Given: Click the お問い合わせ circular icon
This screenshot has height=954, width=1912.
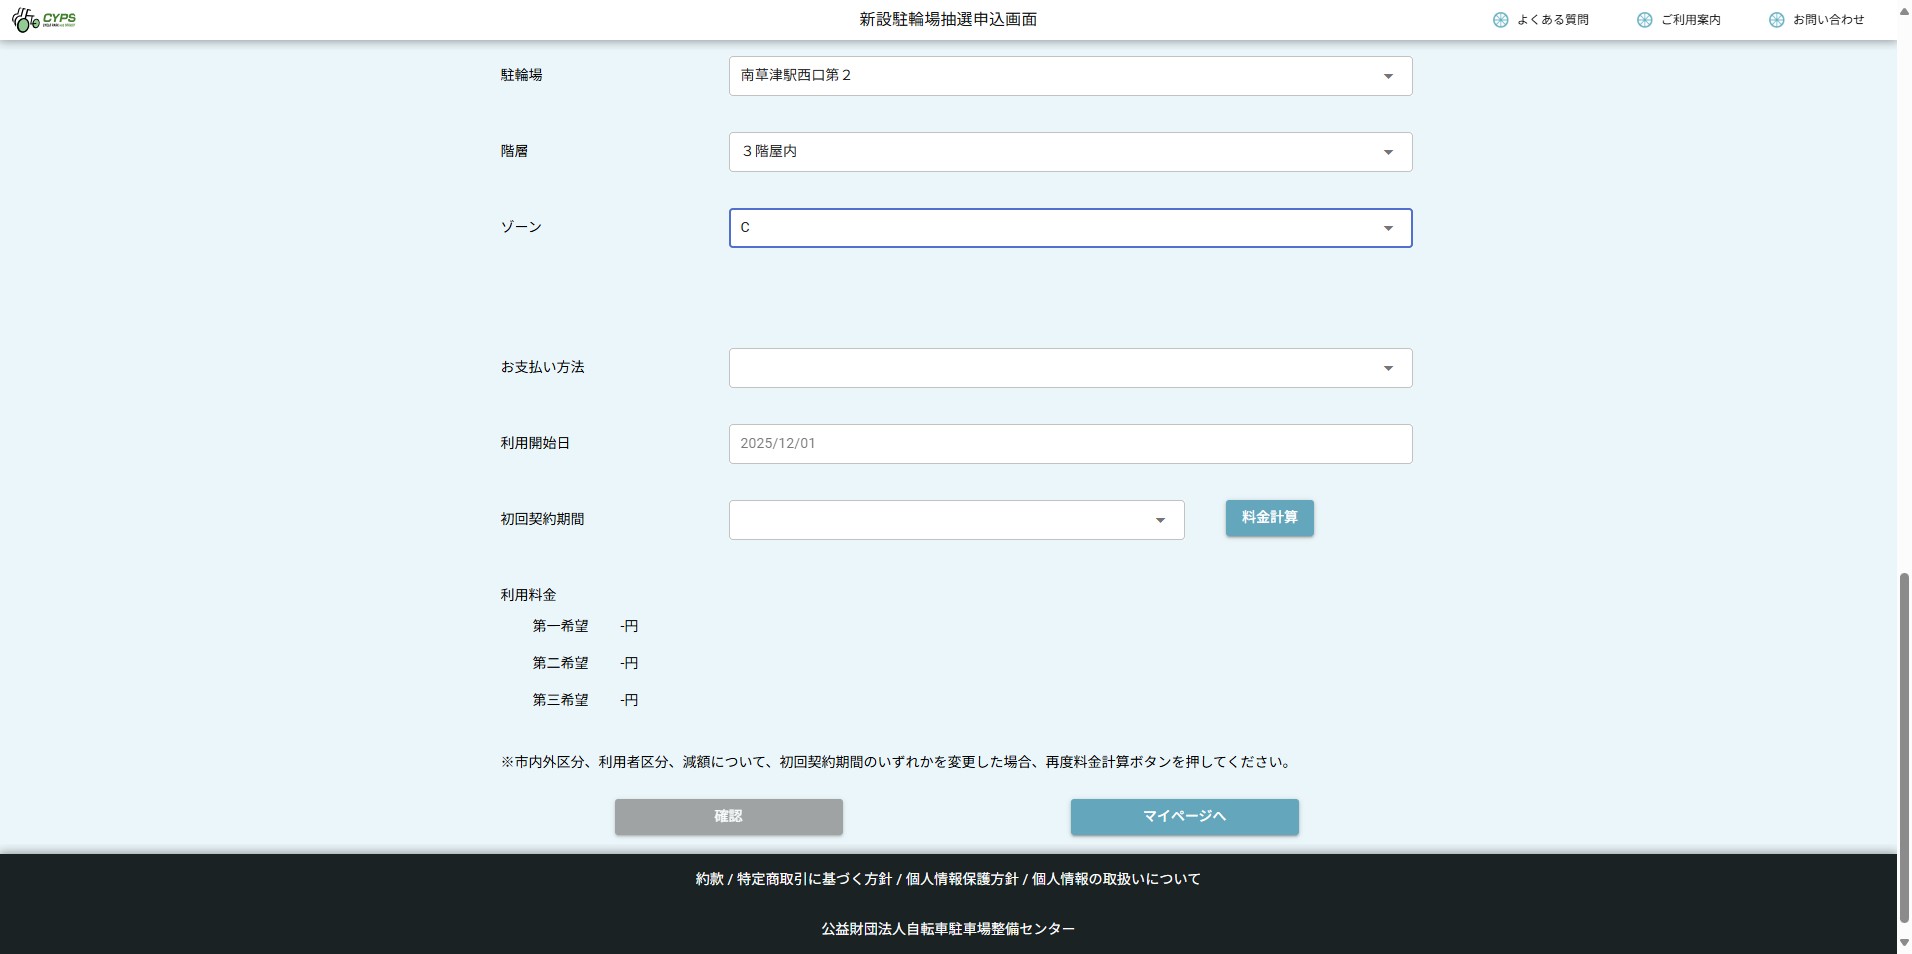Looking at the screenshot, I should click(x=1776, y=20).
